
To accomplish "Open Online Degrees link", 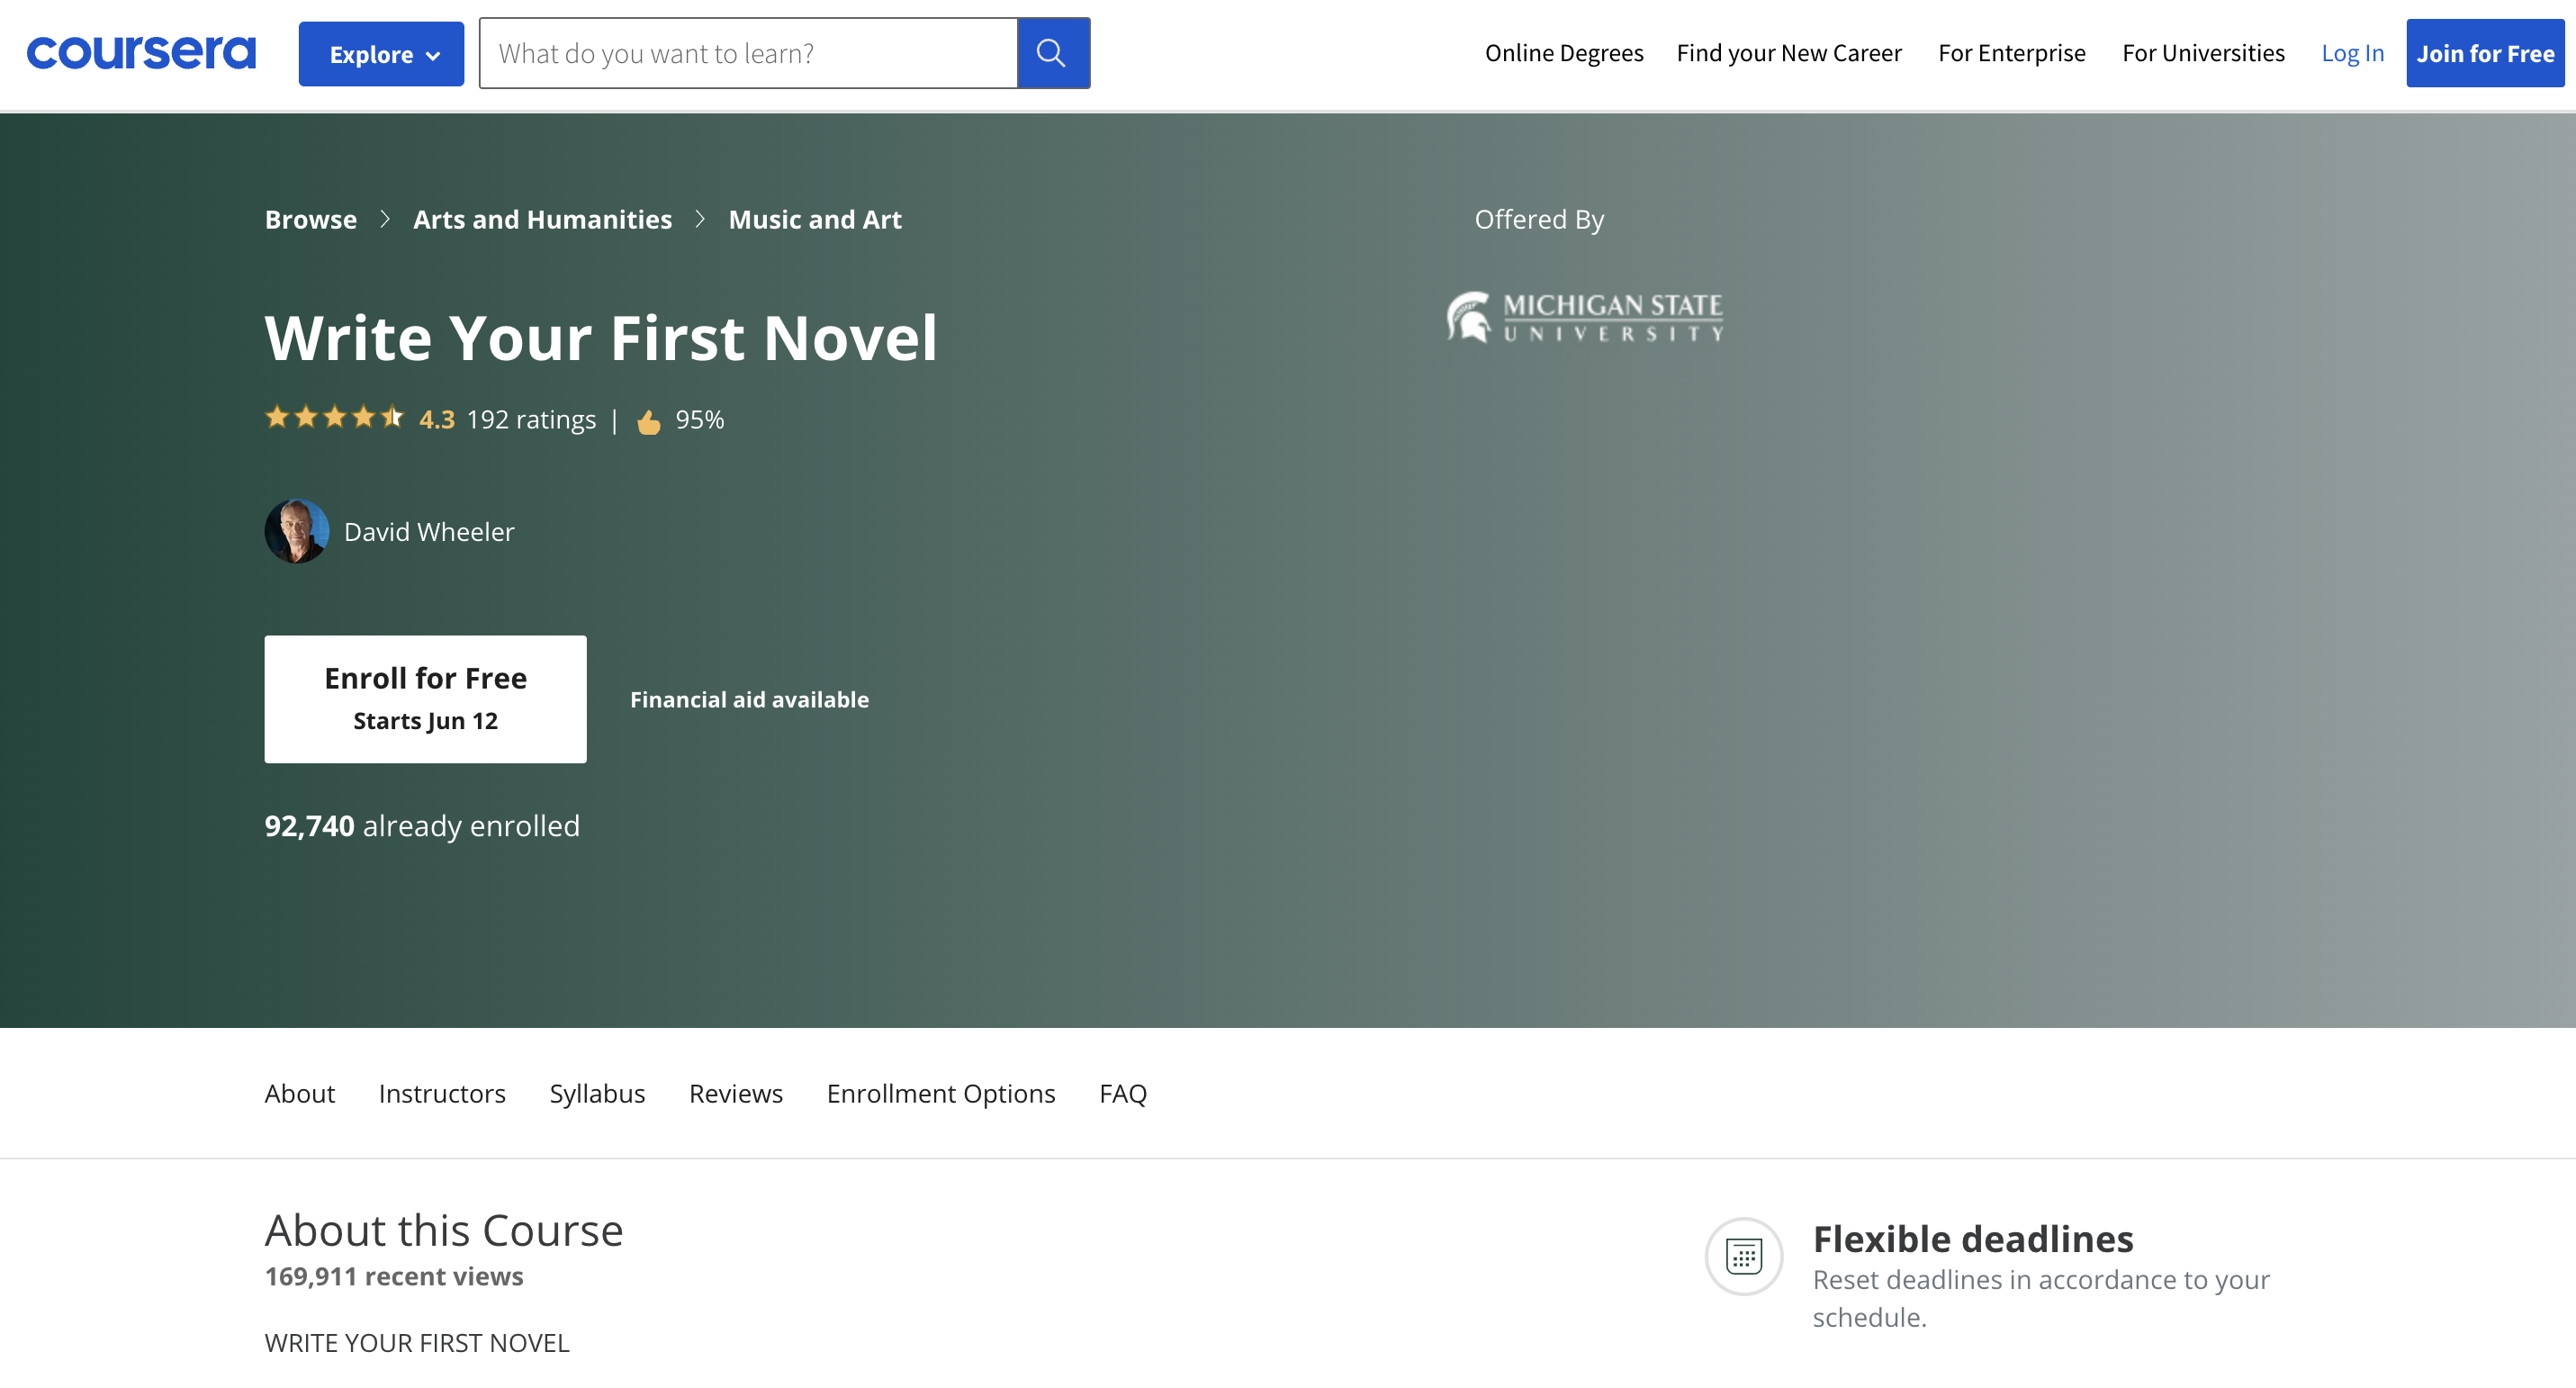I will tap(1564, 53).
